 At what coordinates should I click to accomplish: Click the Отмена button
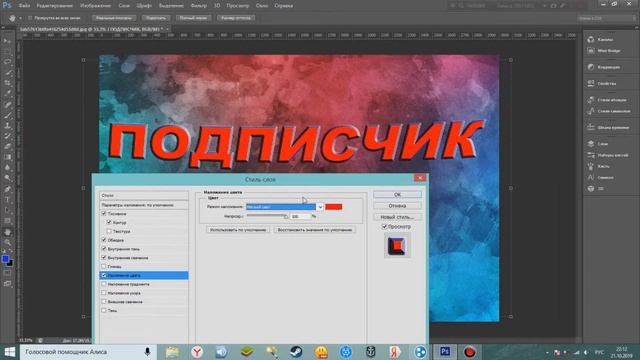tap(397, 206)
